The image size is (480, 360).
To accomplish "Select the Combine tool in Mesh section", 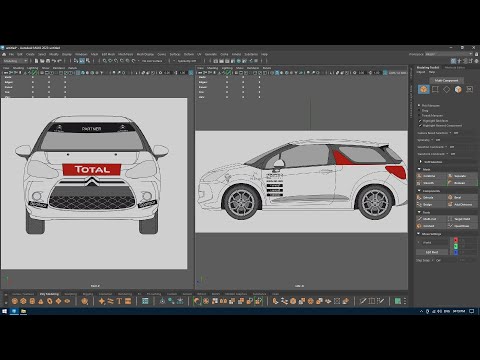I will pos(431,176).
